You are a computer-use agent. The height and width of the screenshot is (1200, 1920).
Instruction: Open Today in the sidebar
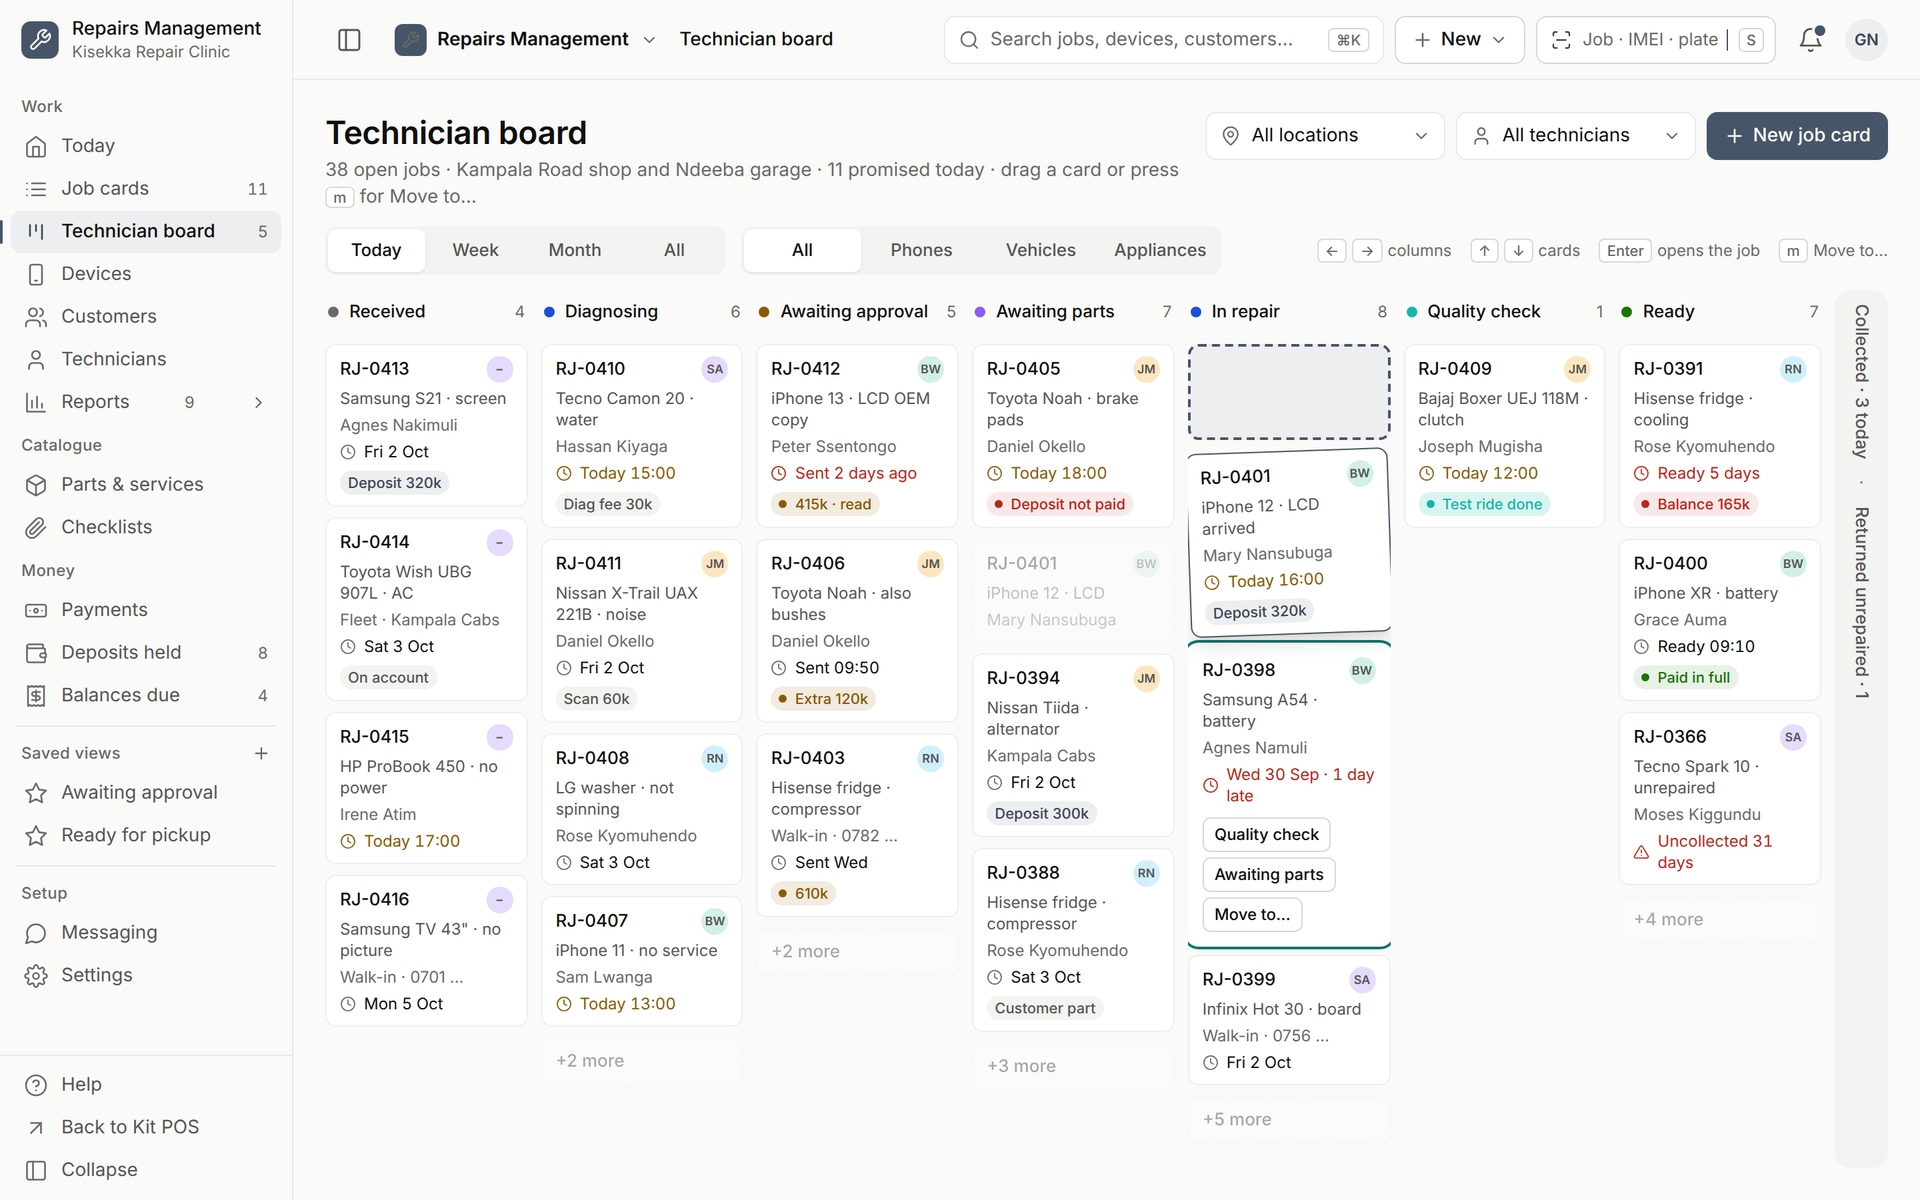point(146,146)
